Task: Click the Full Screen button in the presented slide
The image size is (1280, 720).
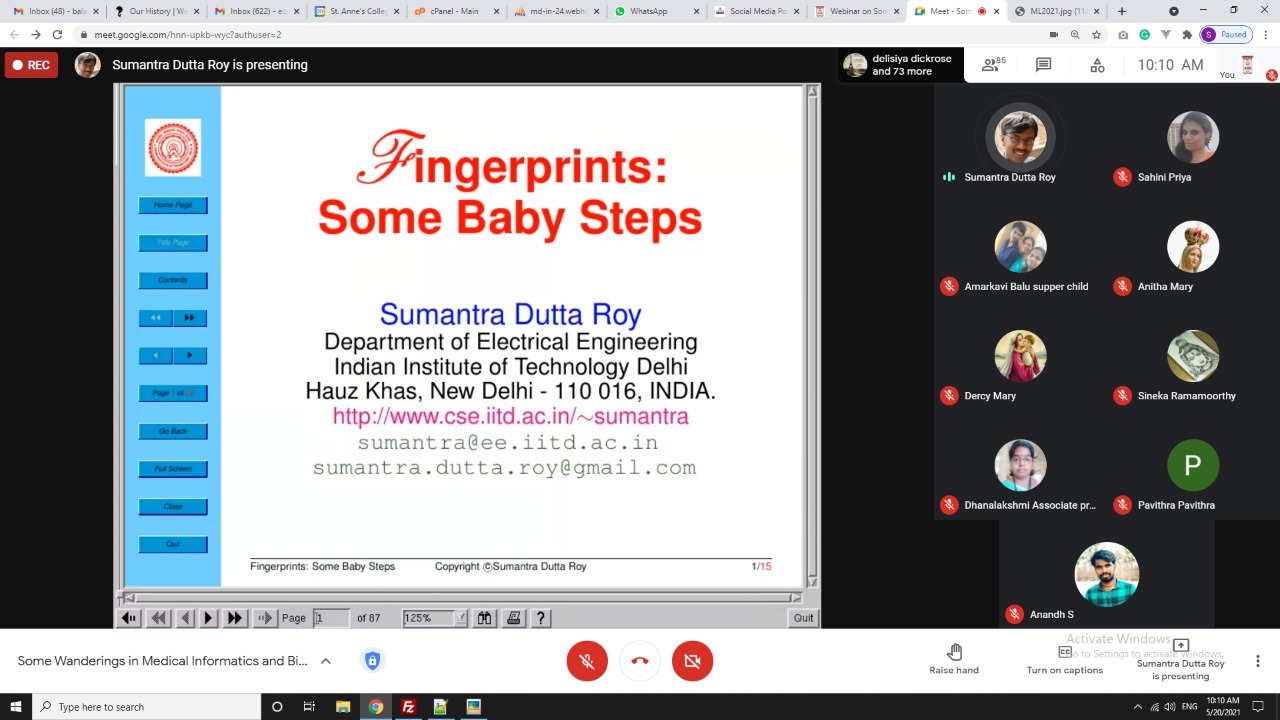Action: 173,469
